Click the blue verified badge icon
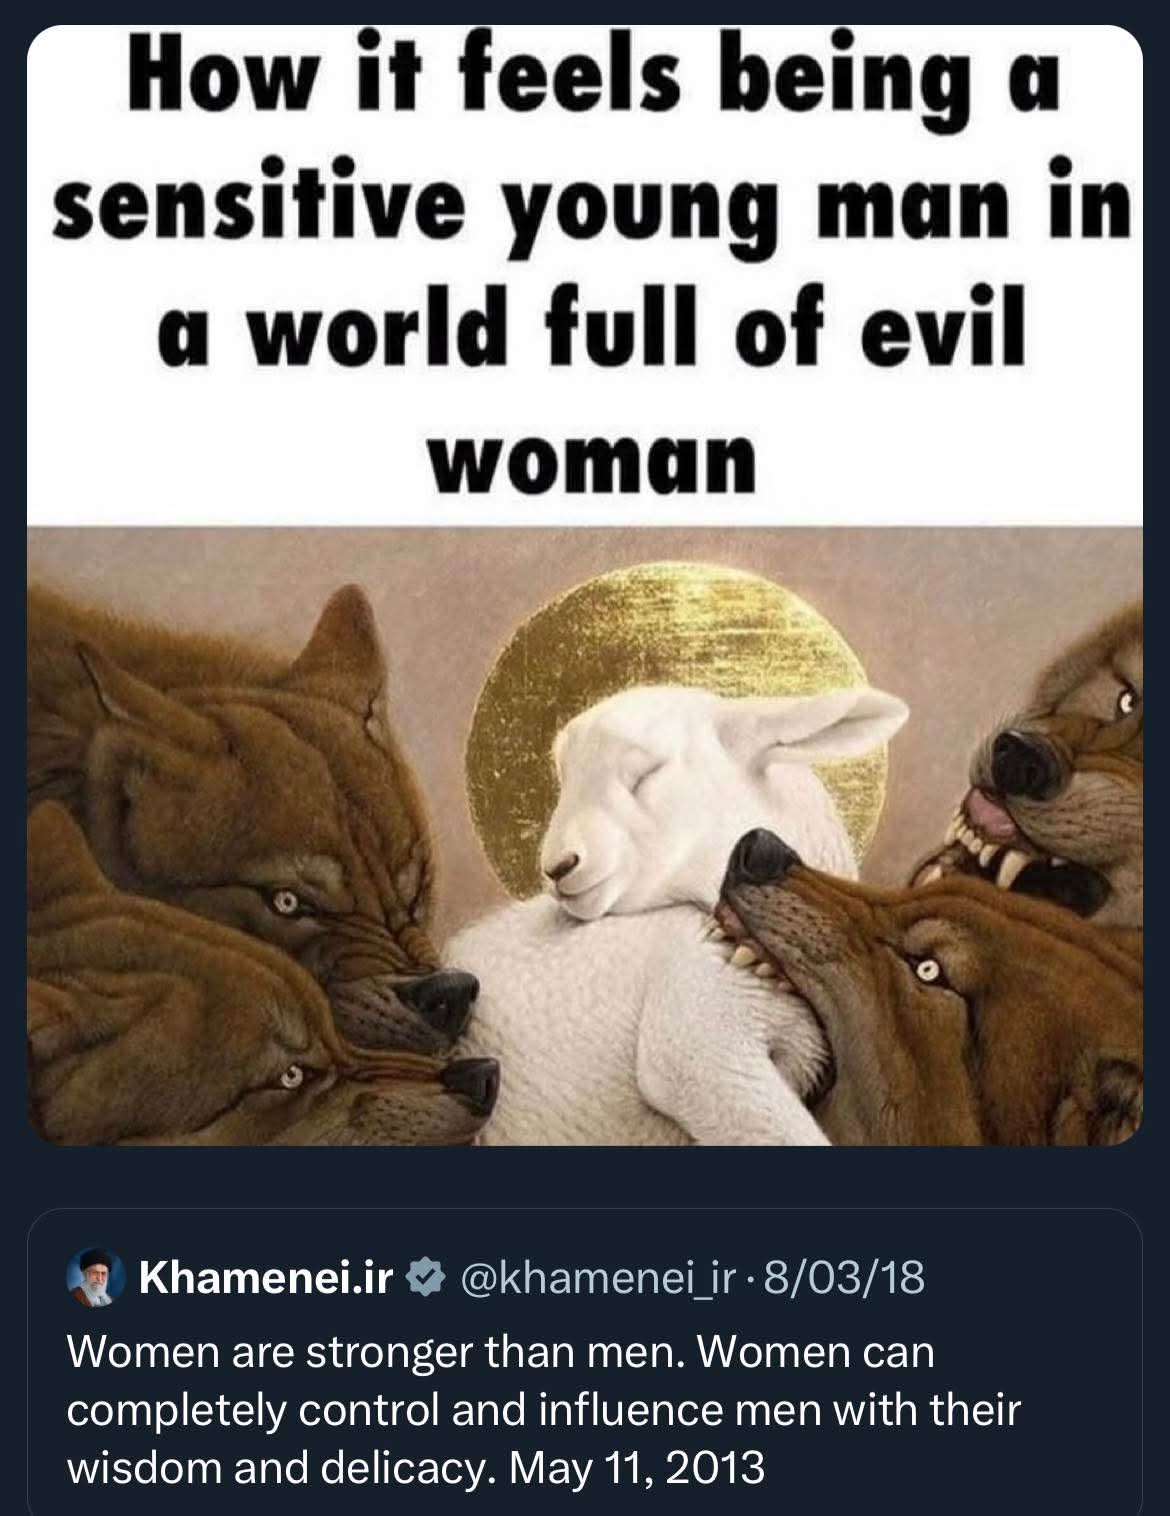The height and width of the screenshot is (1516, 1170). click(x=423, y=1277)
